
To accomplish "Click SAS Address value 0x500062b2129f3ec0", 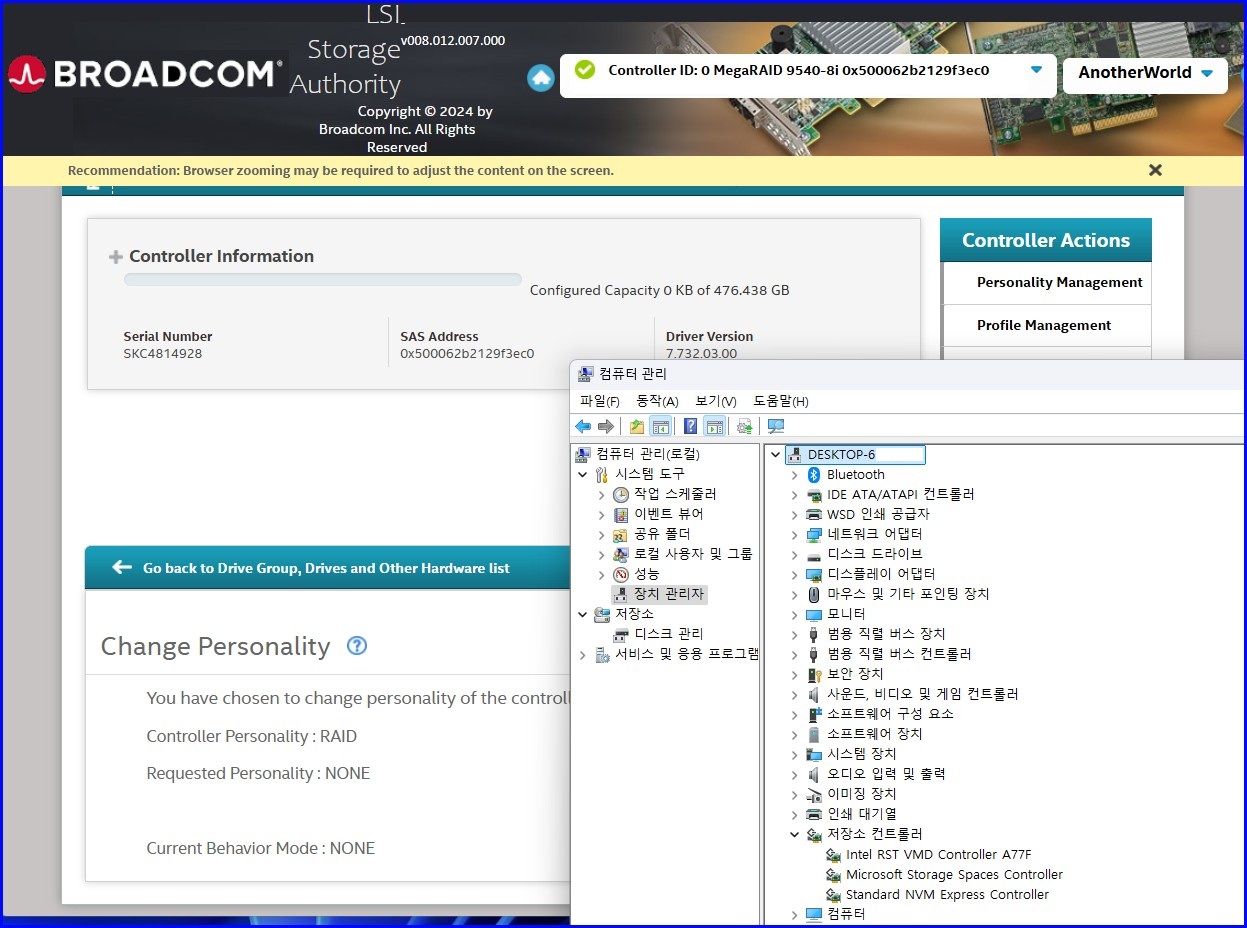I will [x=467, y=354].
